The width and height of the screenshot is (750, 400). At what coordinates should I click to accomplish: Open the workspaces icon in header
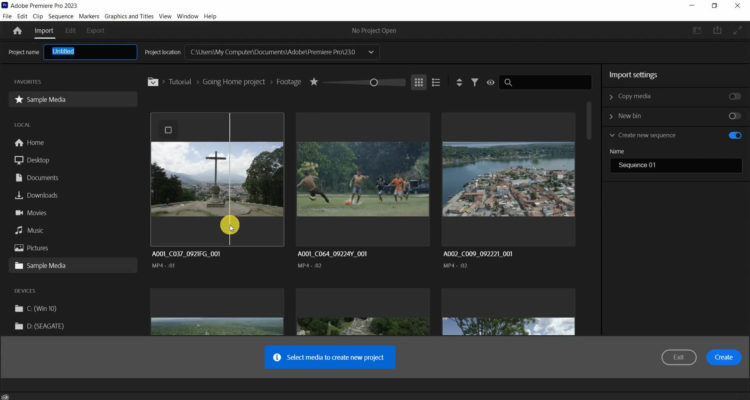(697, 31)
